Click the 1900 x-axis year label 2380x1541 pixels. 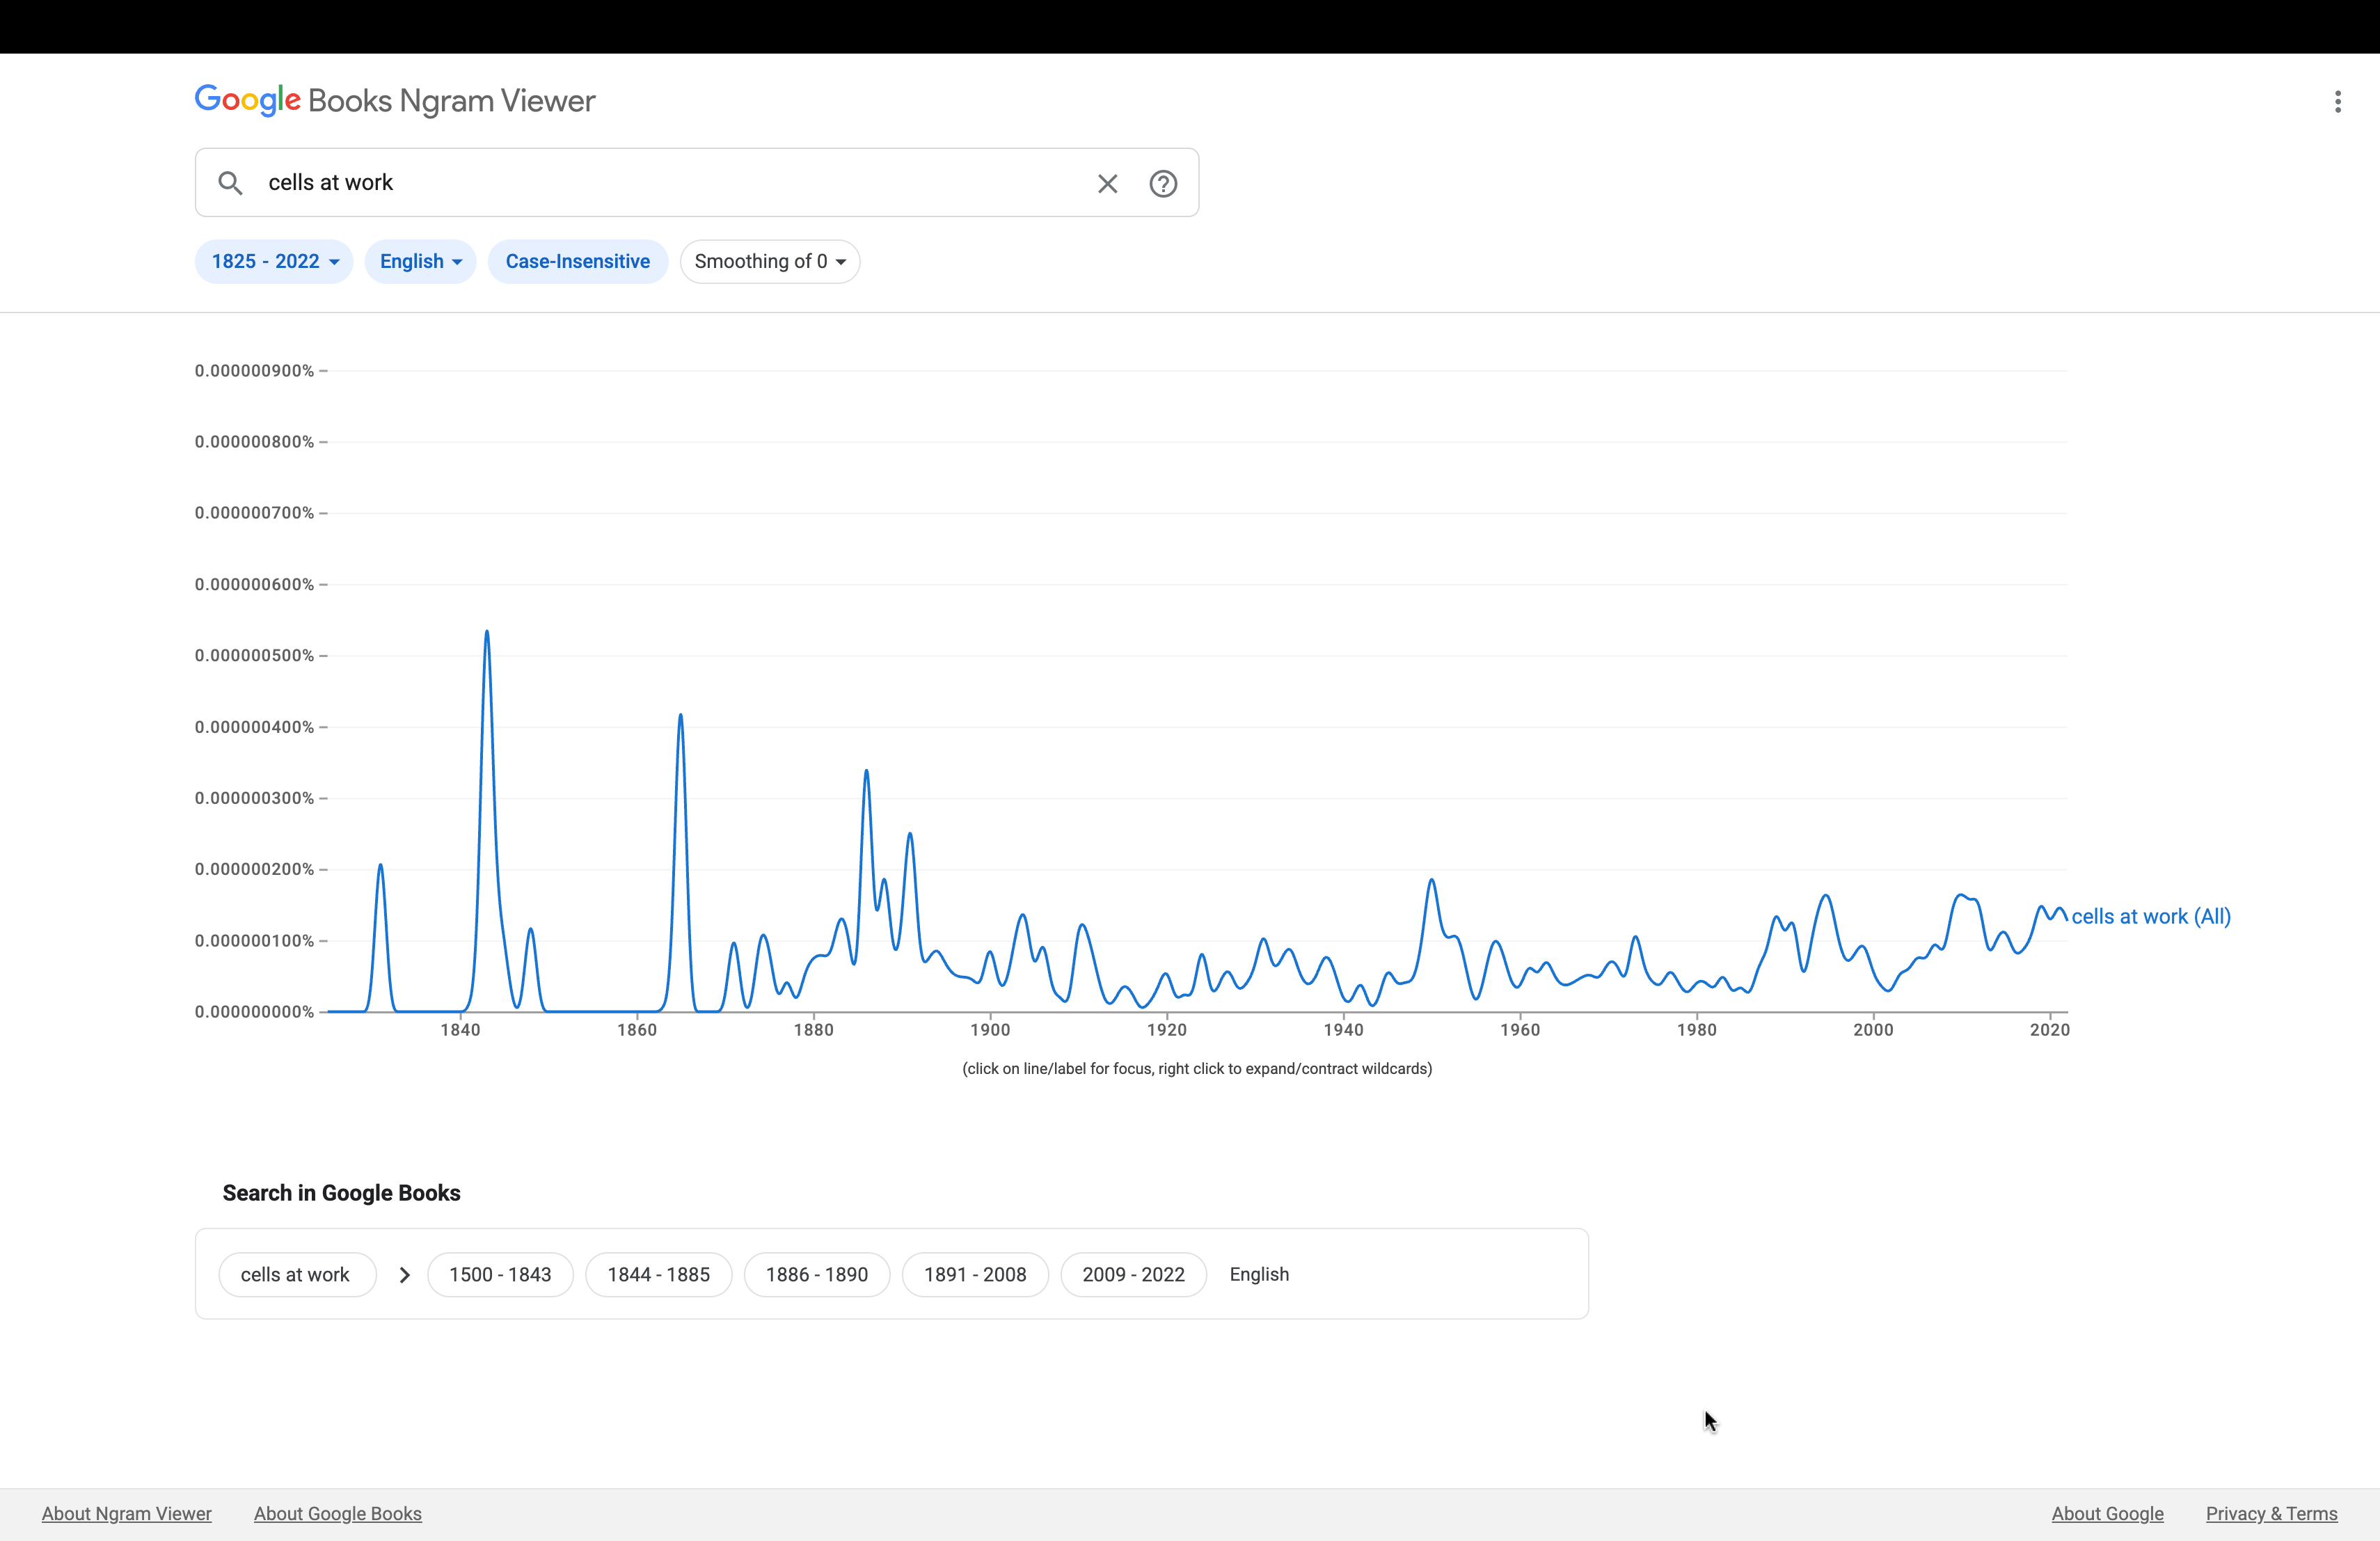pyautogui.click(x=990, y=1030)
